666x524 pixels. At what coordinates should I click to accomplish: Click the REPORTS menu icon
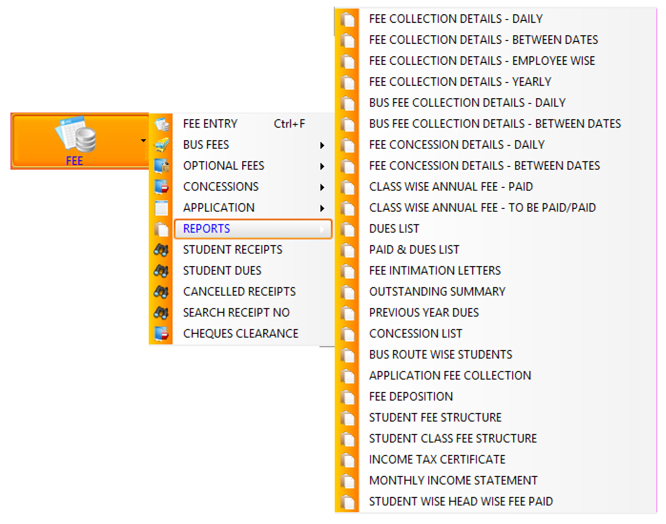[x=161, y=229]
